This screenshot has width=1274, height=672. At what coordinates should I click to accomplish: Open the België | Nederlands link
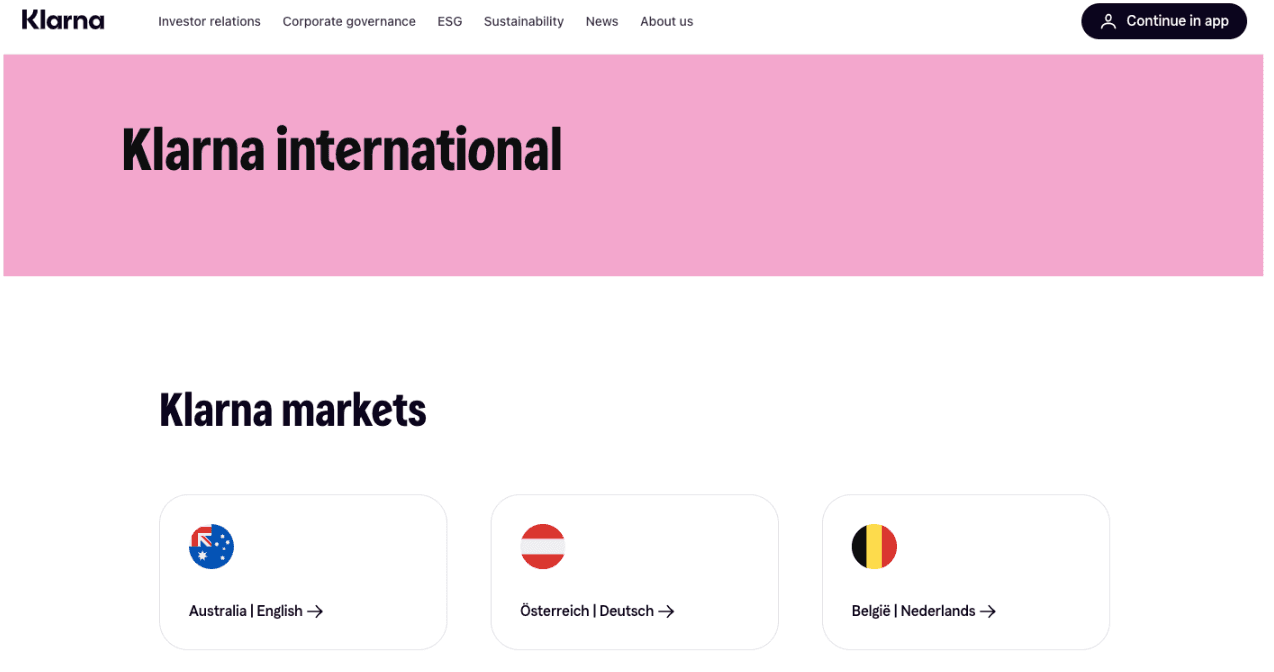click(x=924, y=611)
